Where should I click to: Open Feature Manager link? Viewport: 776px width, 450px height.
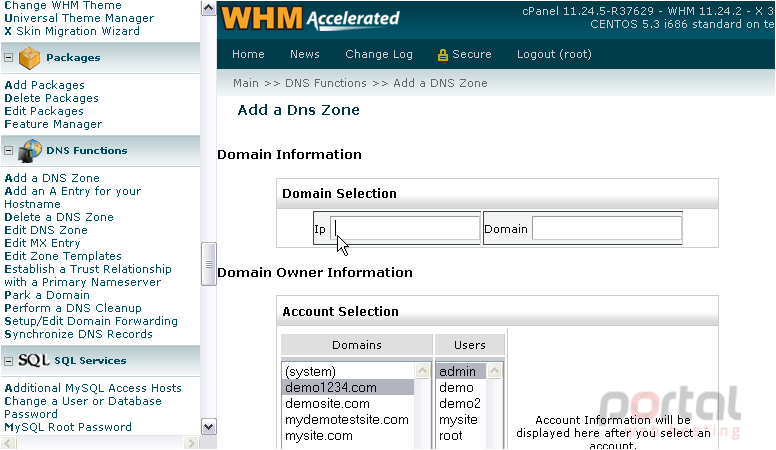[x=53, y=124]
